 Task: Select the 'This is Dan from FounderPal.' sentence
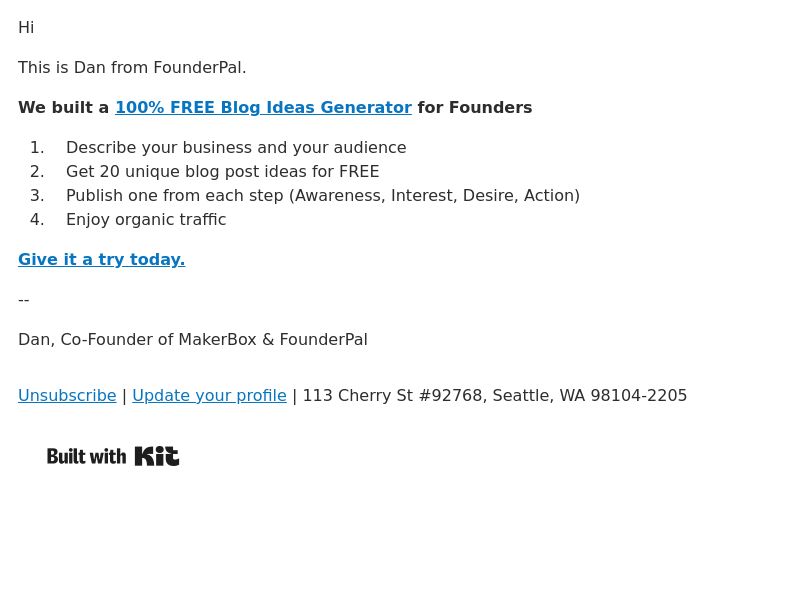pyautogui.click(x=132, y=67)
